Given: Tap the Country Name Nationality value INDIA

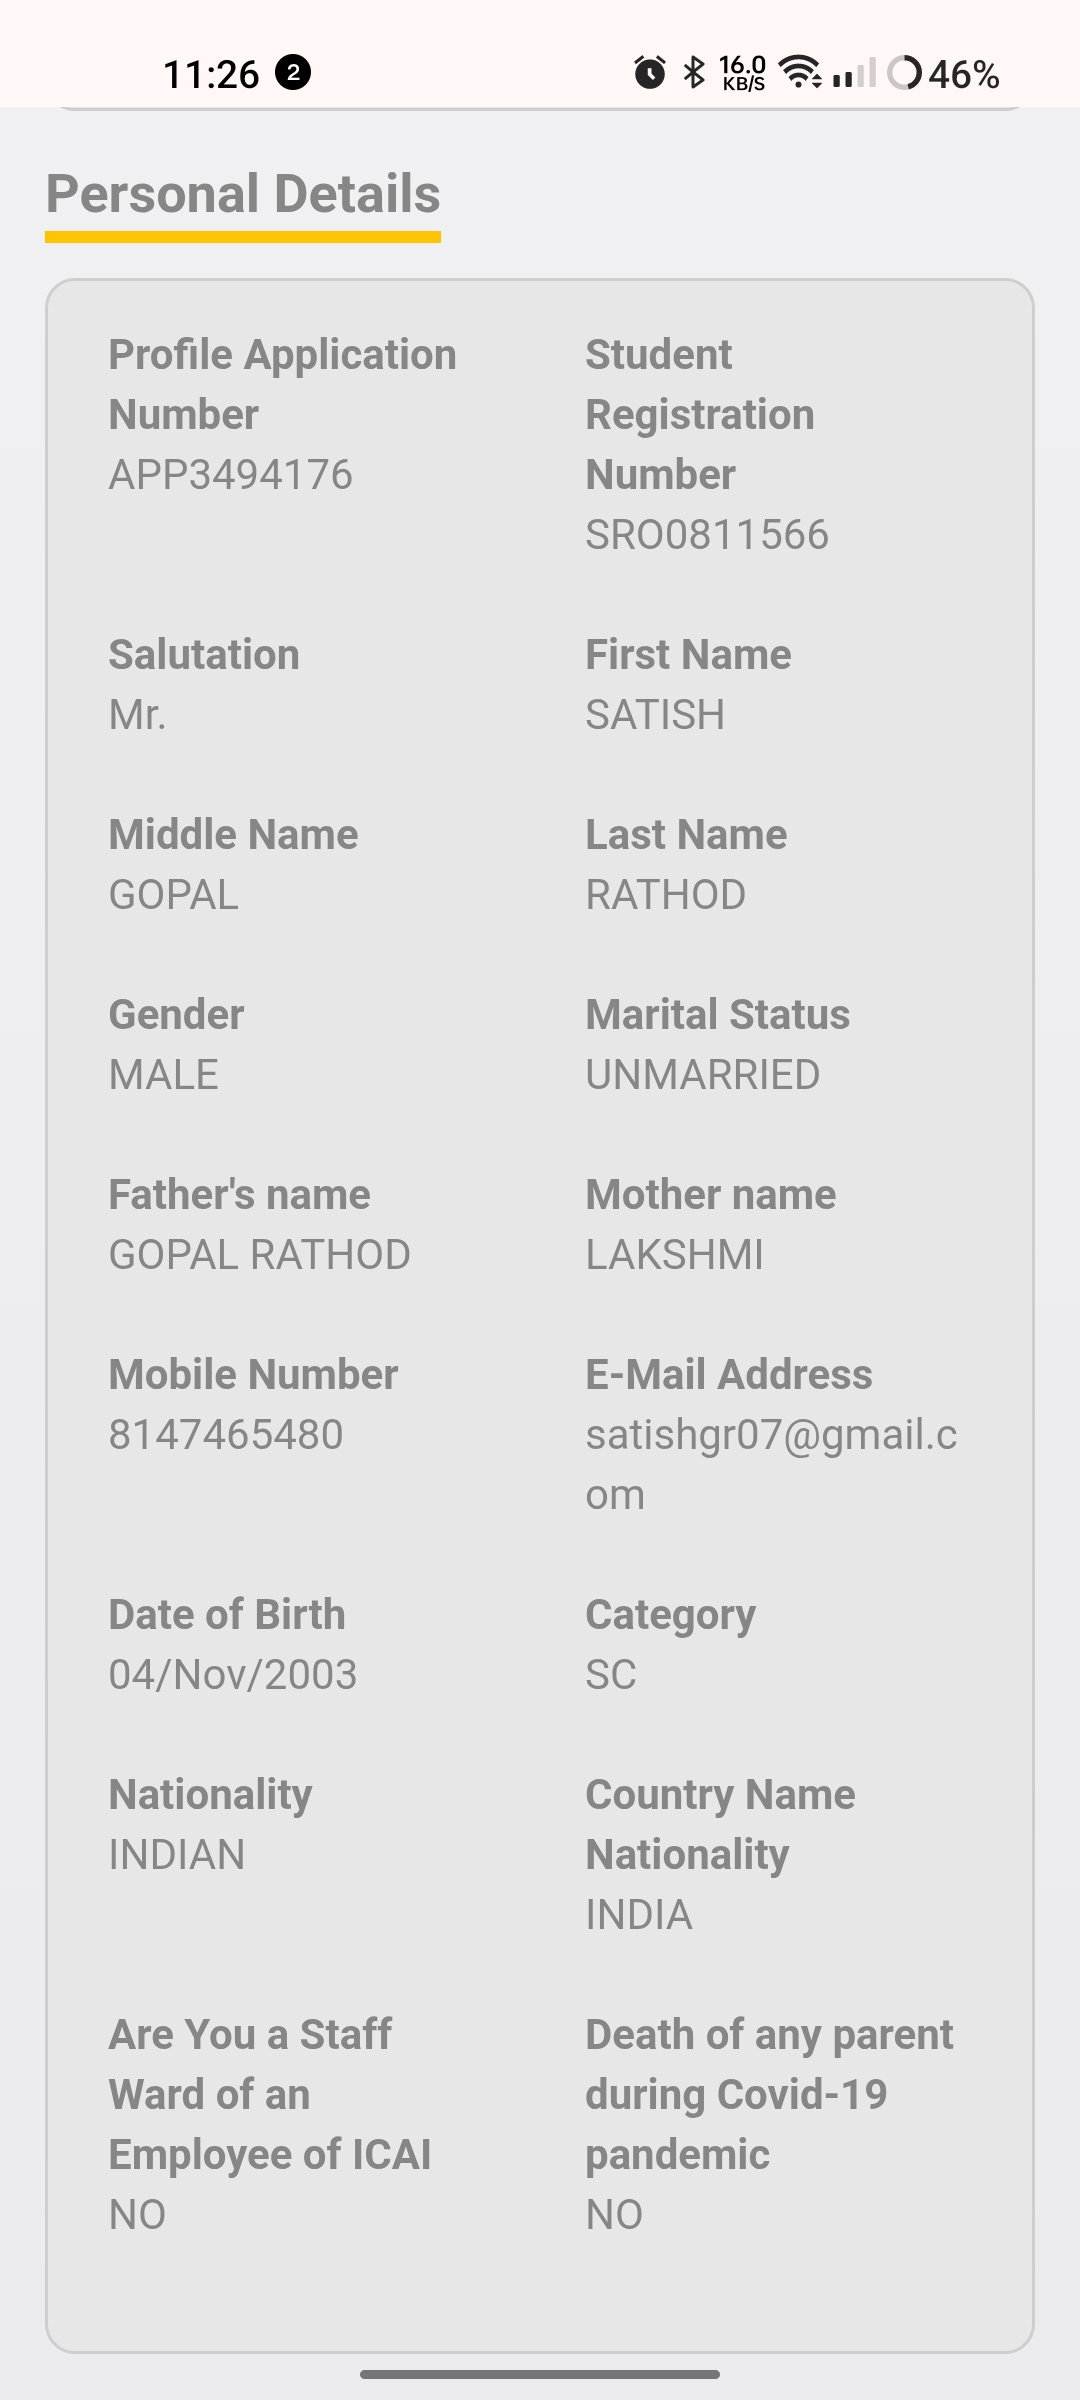Looking at the screenshot, I should (x=639, y=1915).
